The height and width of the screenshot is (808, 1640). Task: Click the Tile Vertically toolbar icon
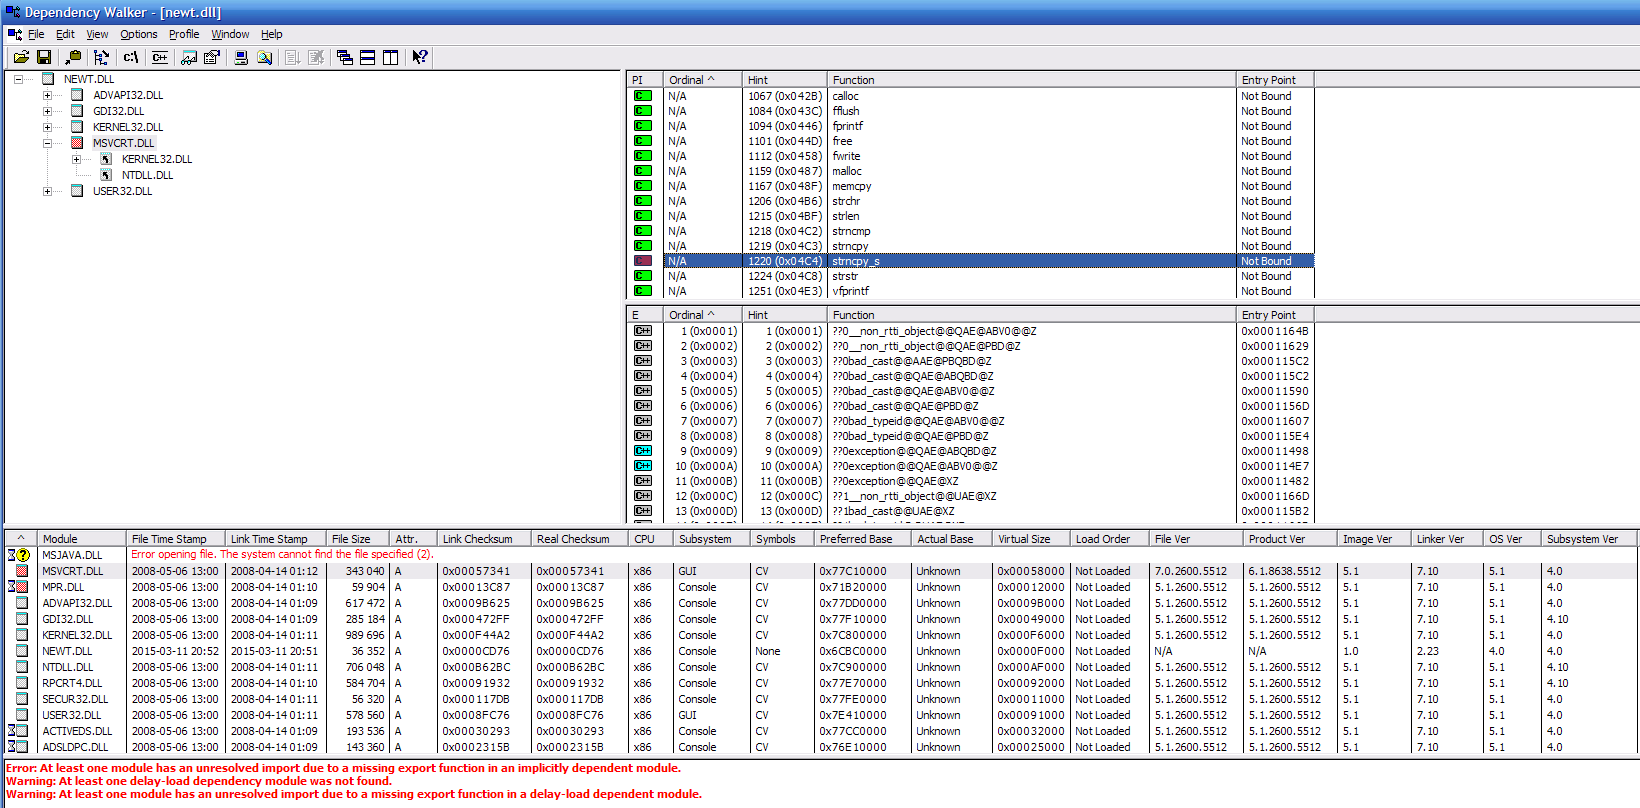pyautogui.click(x=390, y=58)
